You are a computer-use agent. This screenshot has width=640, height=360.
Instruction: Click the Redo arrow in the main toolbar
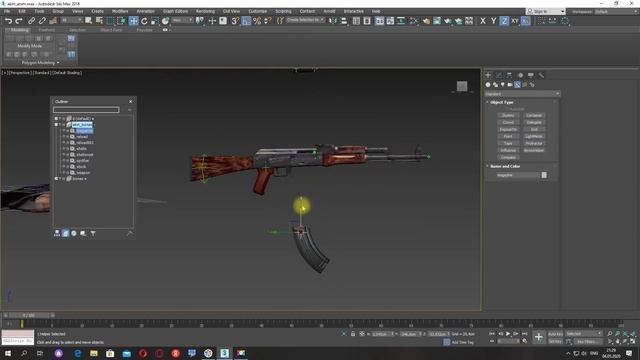pos(18,21)
